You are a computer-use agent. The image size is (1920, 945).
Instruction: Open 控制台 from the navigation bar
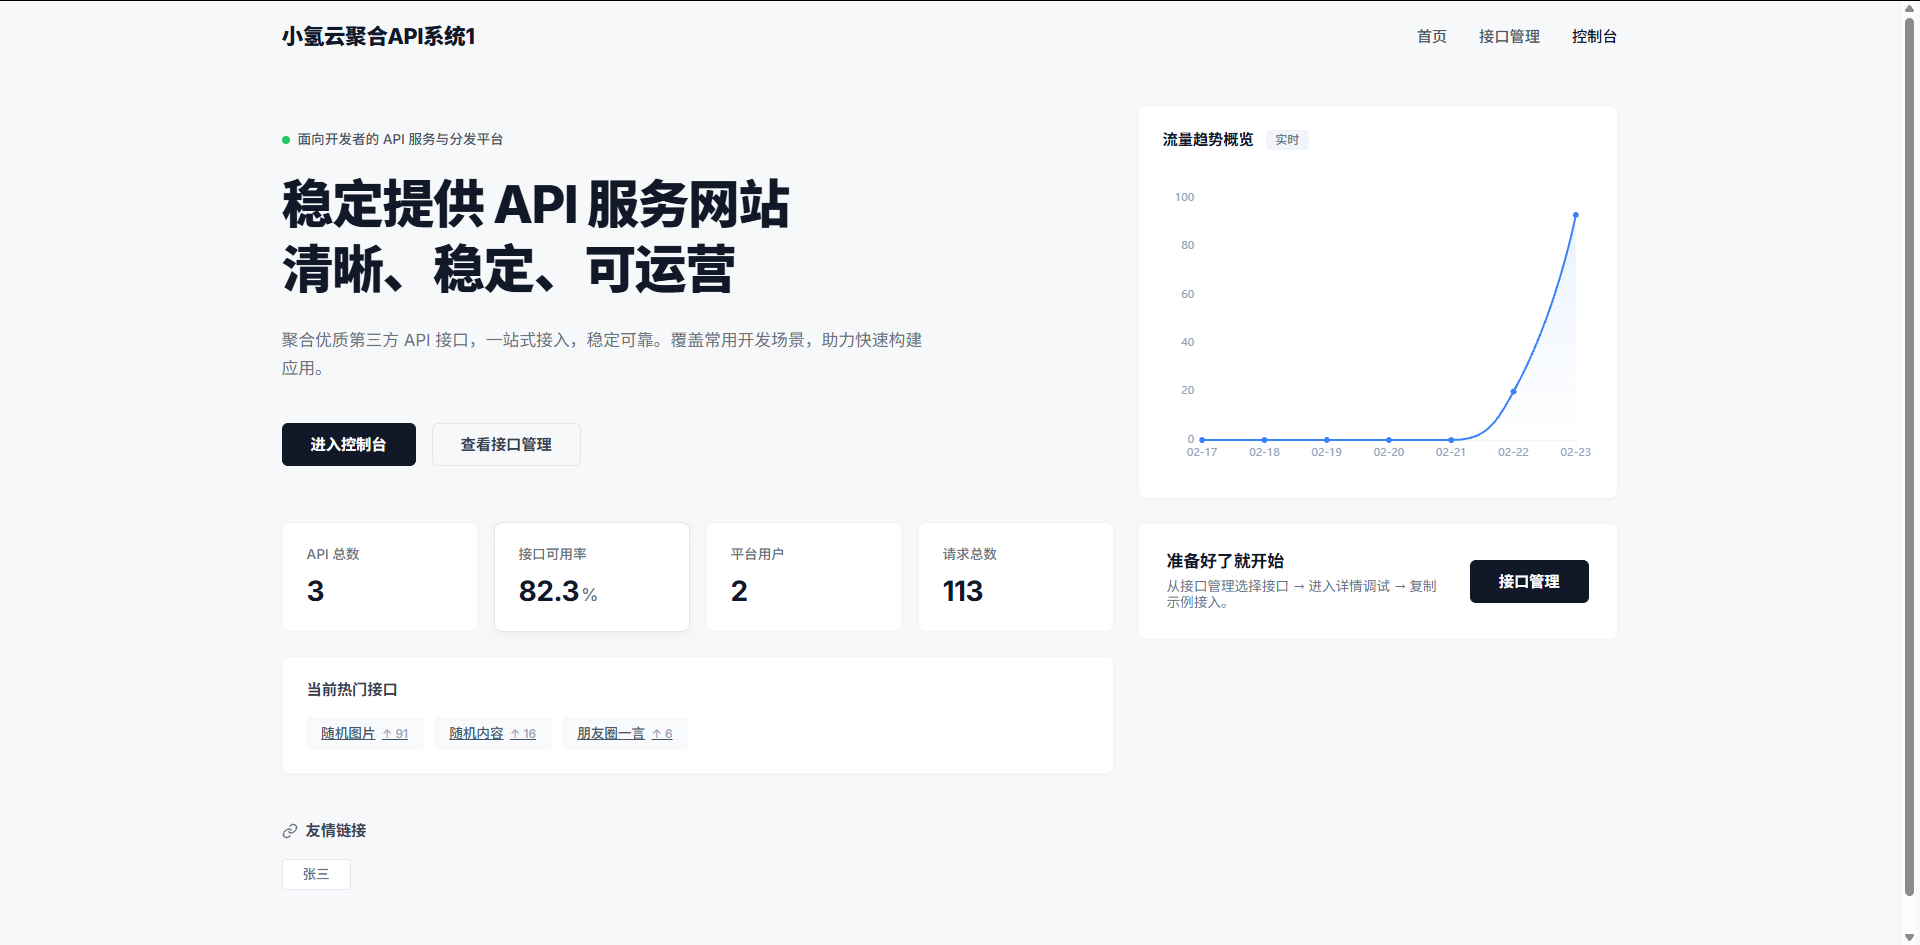(1594, 37)
